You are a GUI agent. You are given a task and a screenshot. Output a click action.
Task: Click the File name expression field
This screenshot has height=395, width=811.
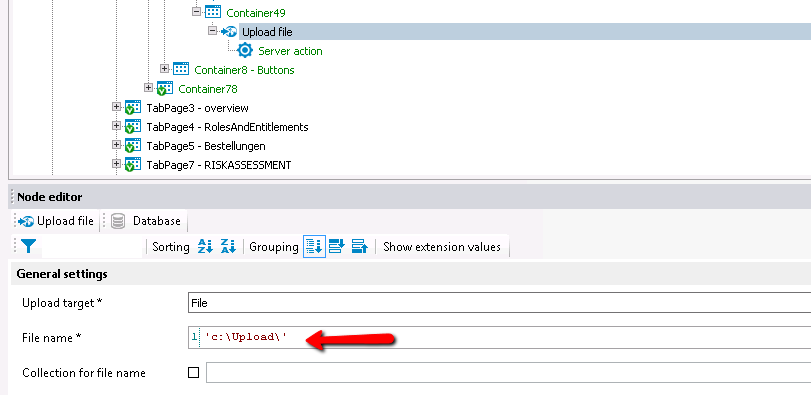[500, 338]
